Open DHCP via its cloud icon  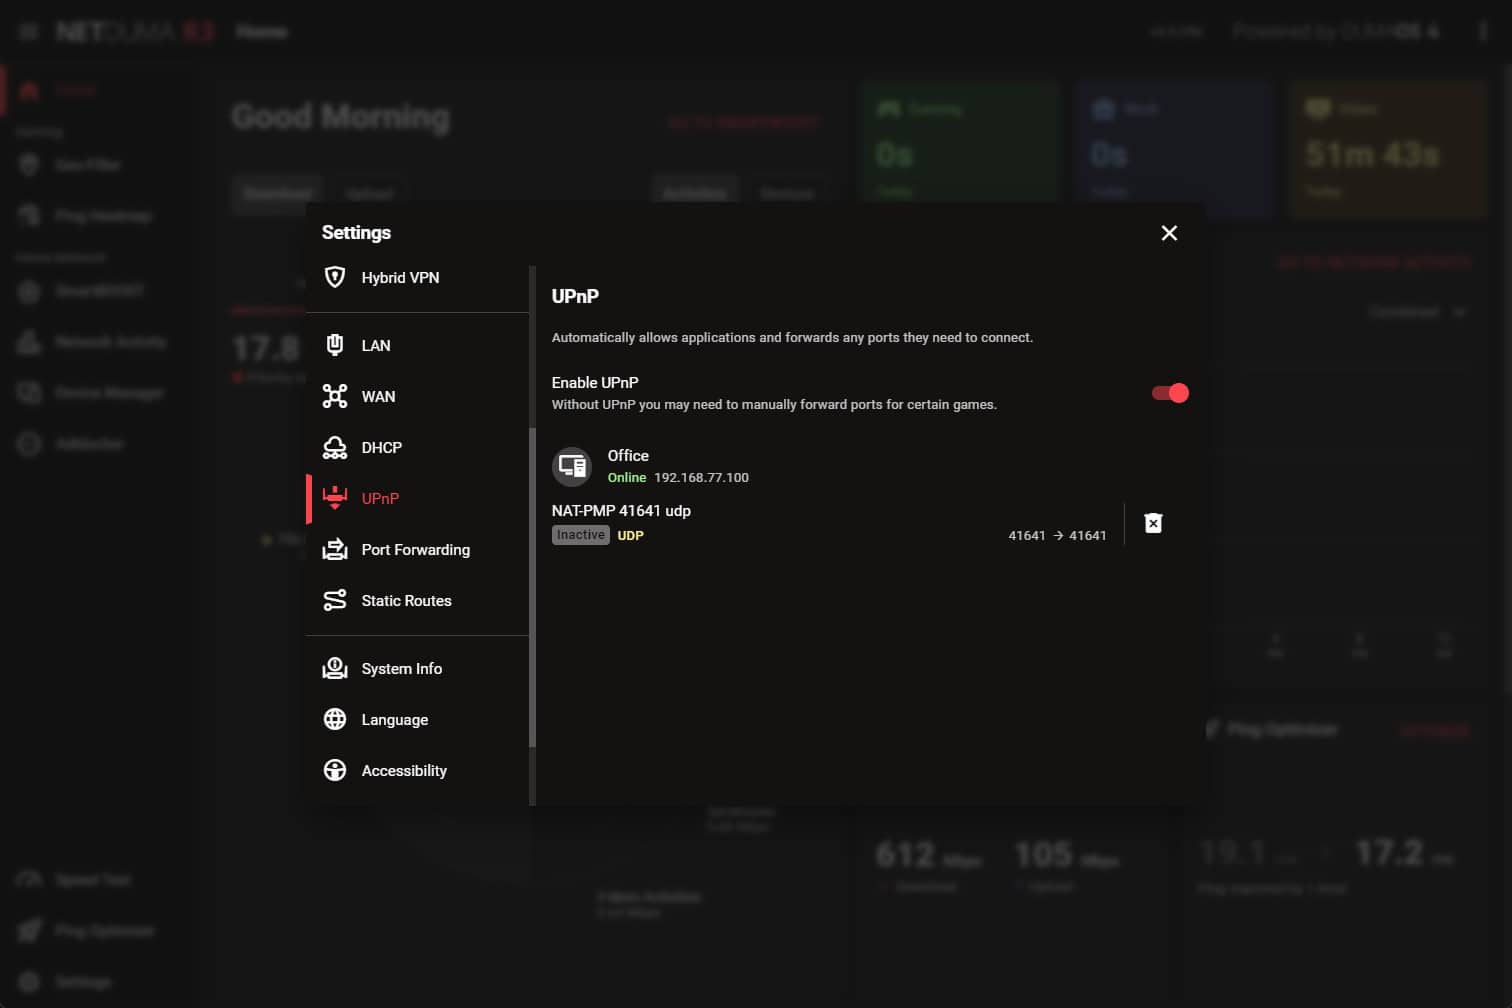click(335, 447)
